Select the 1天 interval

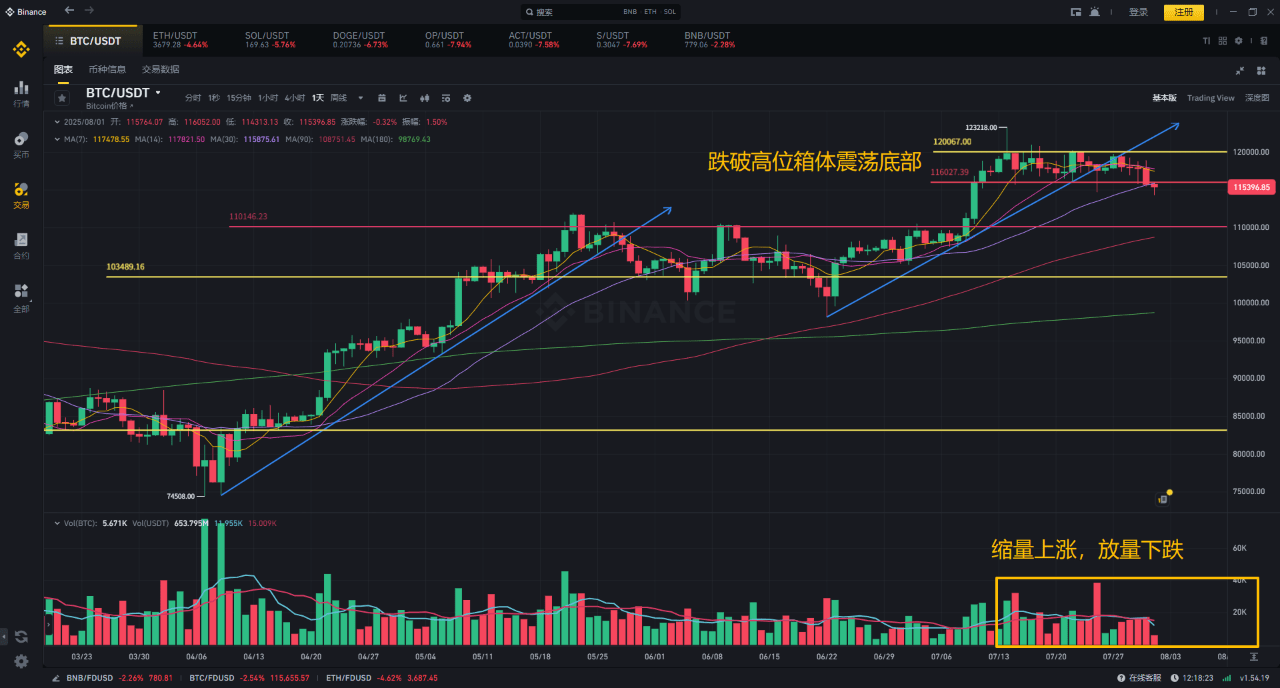point(318,98)
